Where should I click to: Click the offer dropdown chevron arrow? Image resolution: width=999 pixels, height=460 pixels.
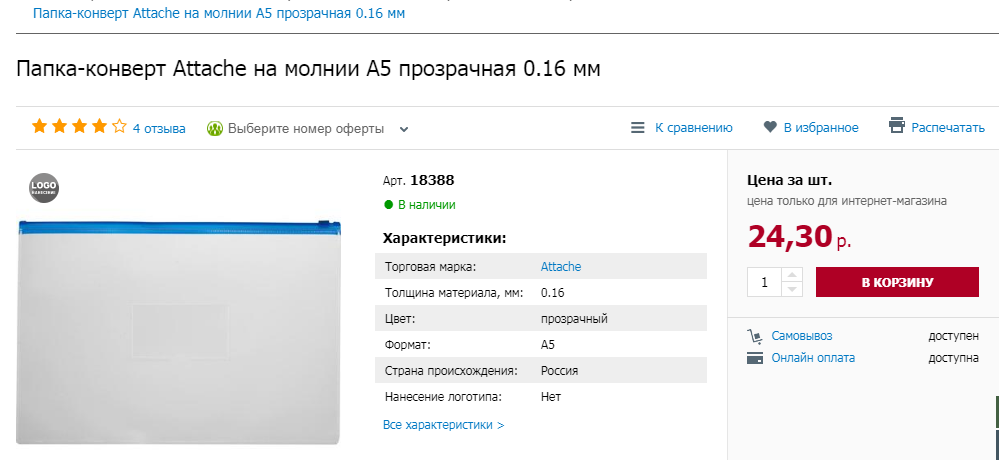[404, 129]
